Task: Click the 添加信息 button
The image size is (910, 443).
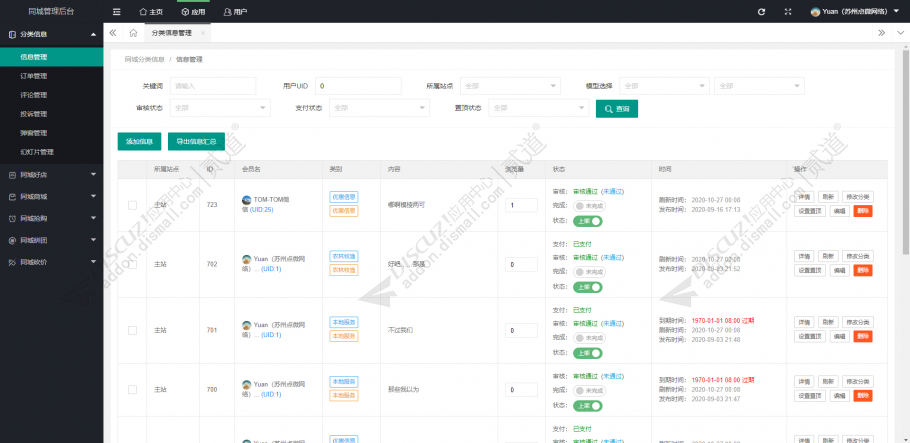Action: (x=138, y=142)
